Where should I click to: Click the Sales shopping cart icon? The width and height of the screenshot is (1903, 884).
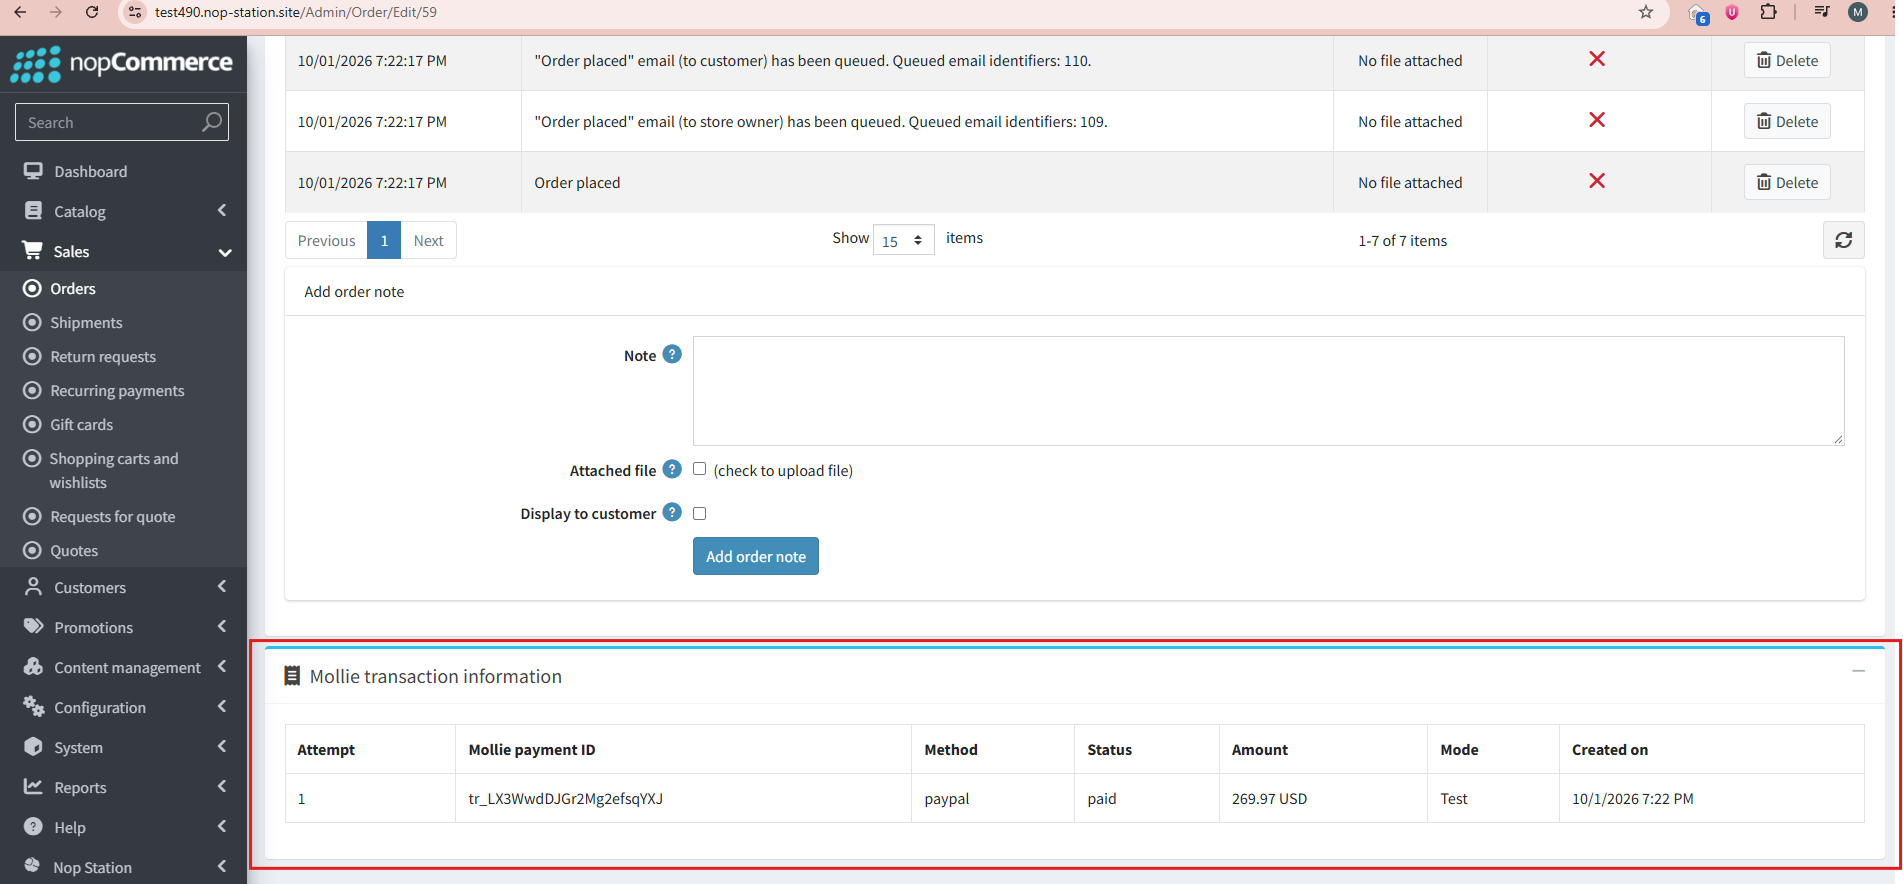pyautogui.click(x=33, y=250)
